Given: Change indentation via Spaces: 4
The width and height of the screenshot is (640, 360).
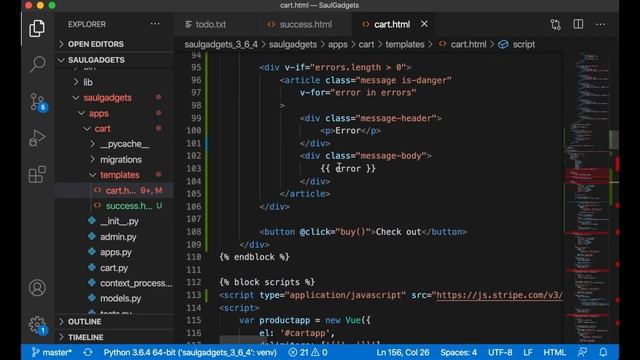Looking at the screenshot, I should tap(458, 352).
